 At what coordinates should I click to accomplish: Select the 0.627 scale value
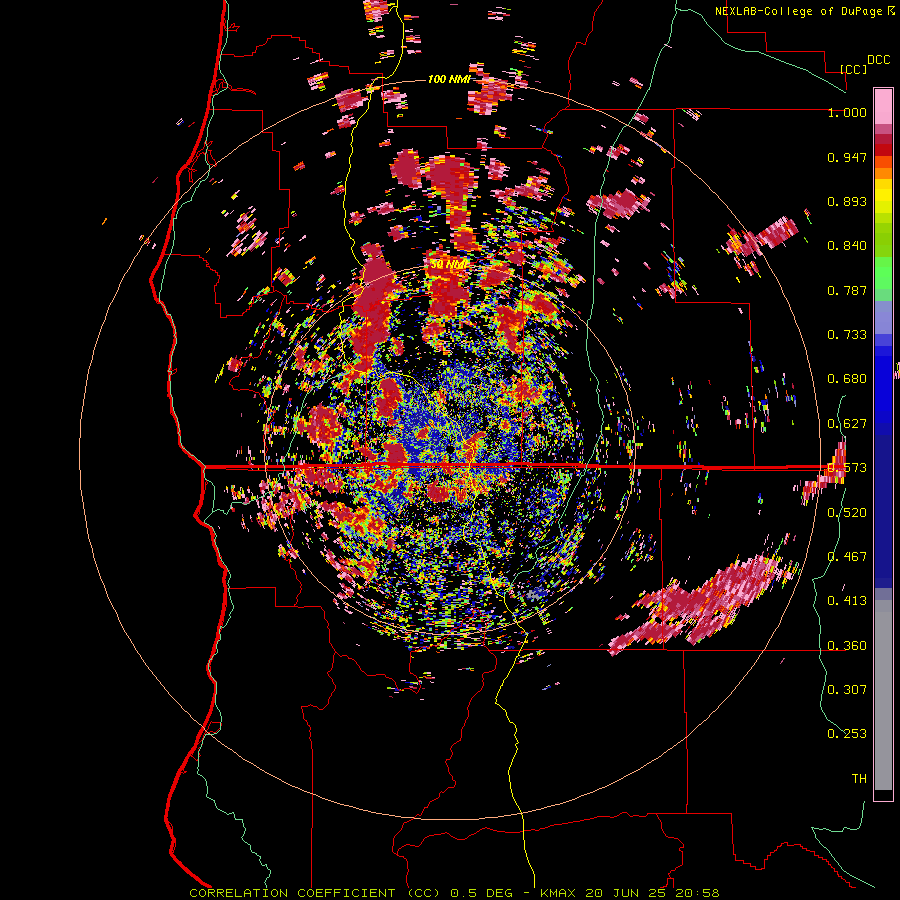tap(847, 424)
